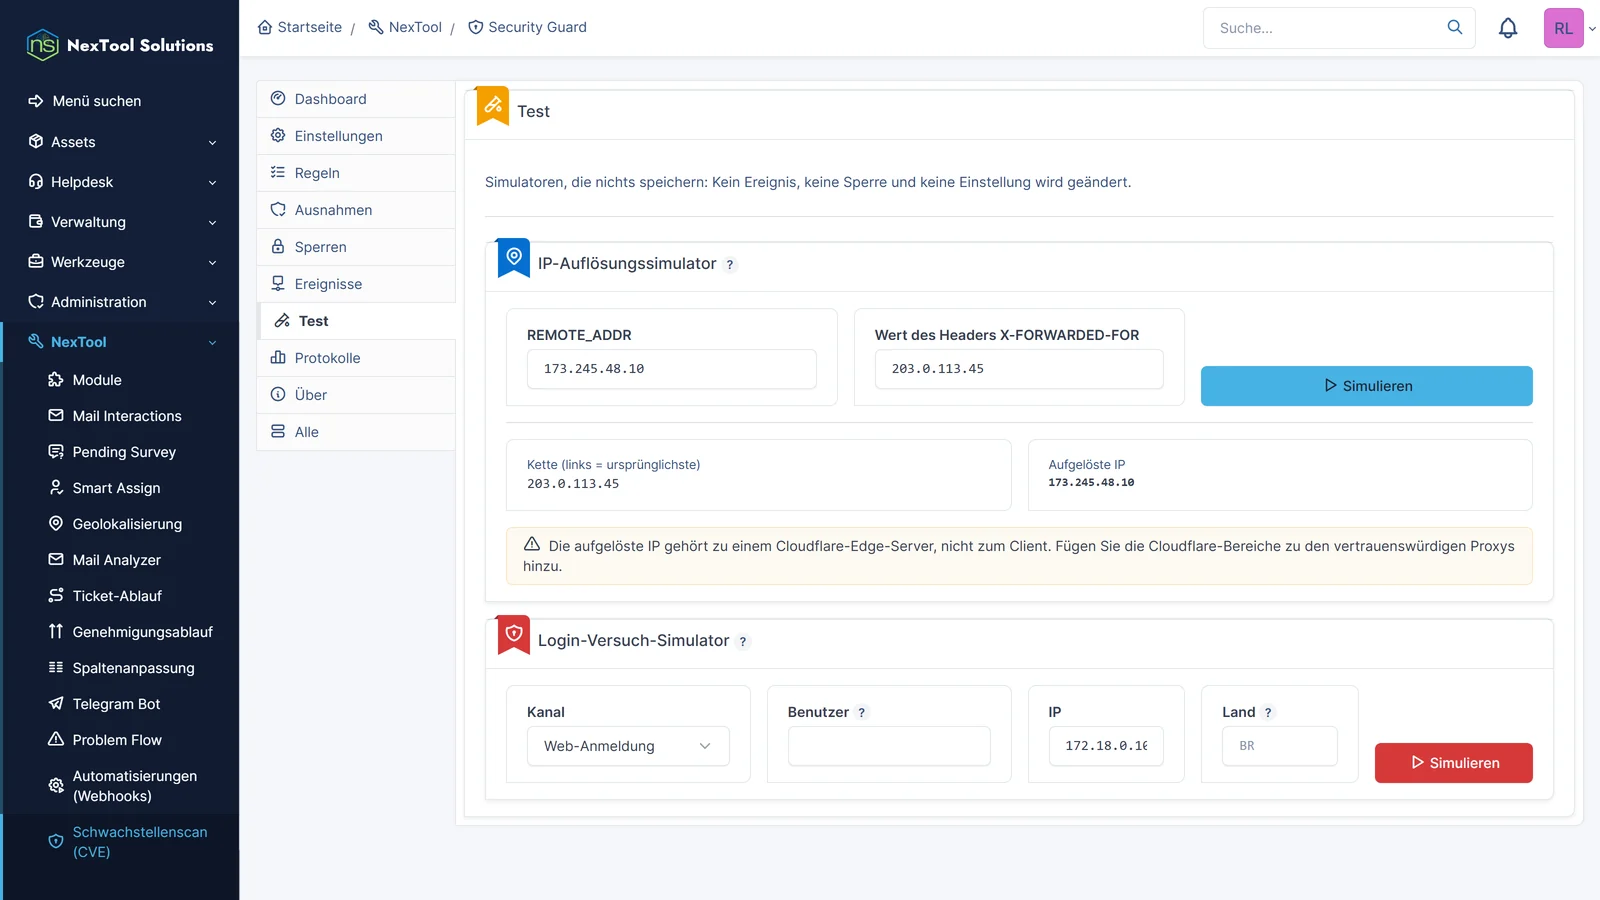The image size is (1600, 900).
Task: Expand the Helpdesk menu
Action: (120, 182)
